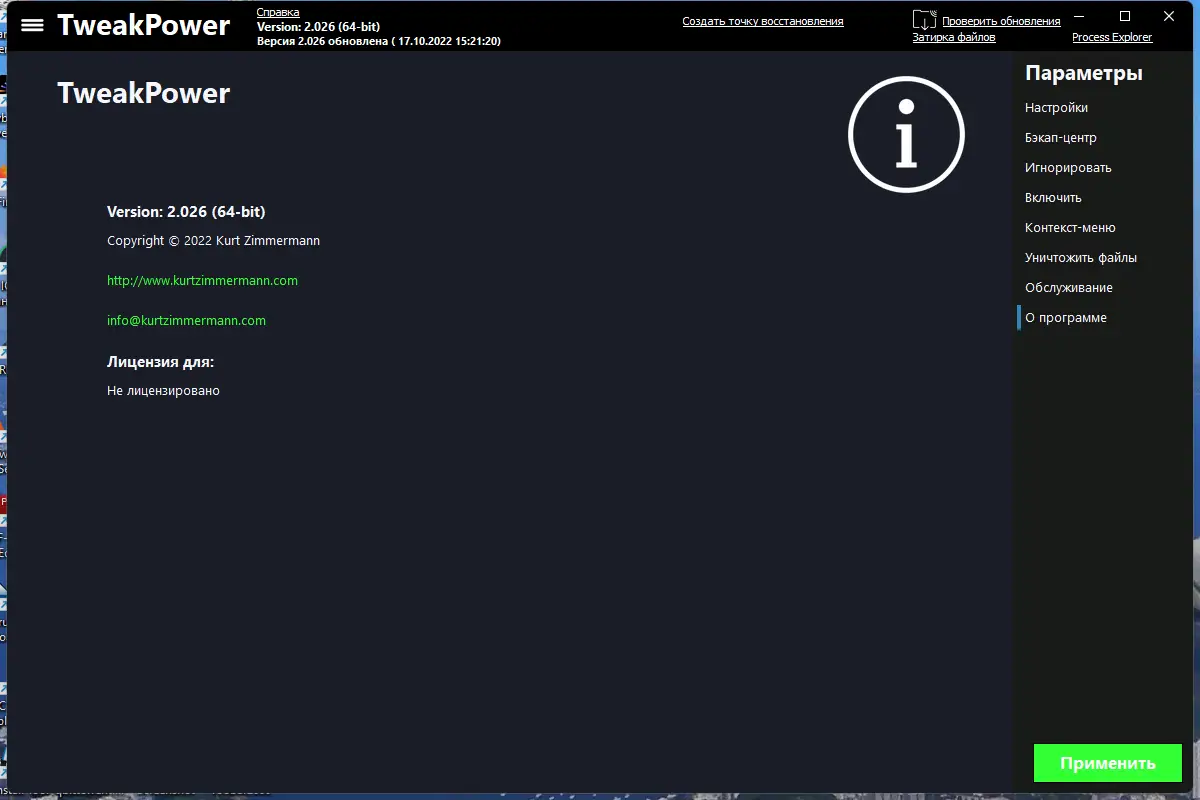
Task: Open the Справка help link
Action: tap(278, 12)
